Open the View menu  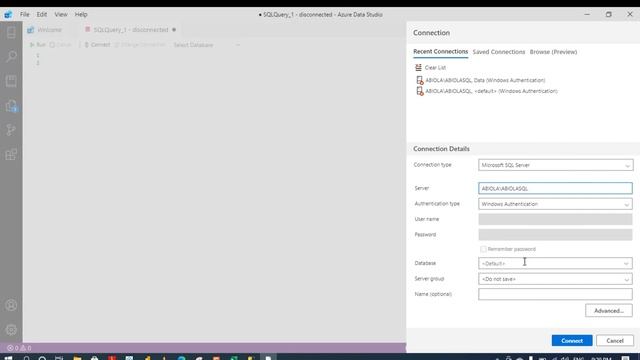pyautogui.click(x=61, y=15)
